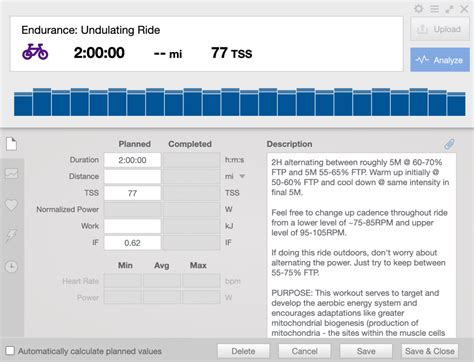474x362 pixels.
Task: Click the Normalized Power label
Action: pyautogui.click(x=68, y=209)
